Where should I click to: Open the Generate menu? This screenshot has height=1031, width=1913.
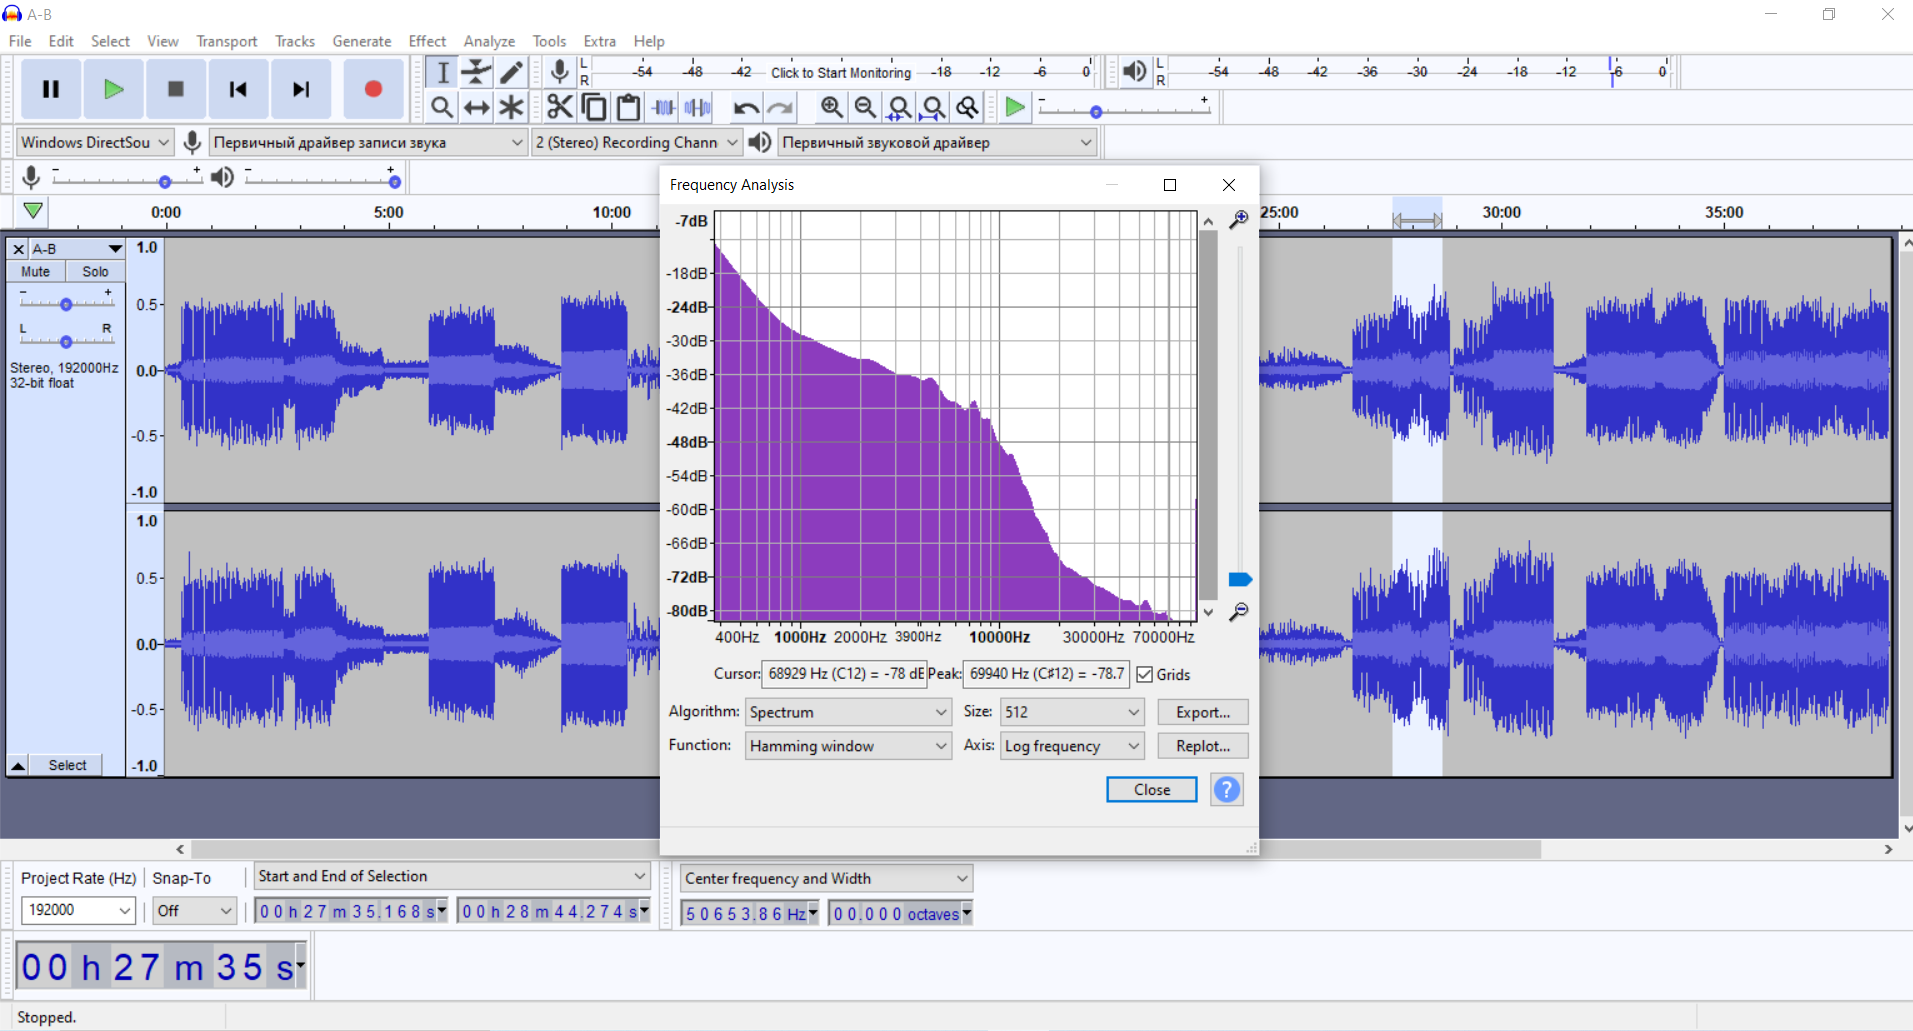pos(362,41)
